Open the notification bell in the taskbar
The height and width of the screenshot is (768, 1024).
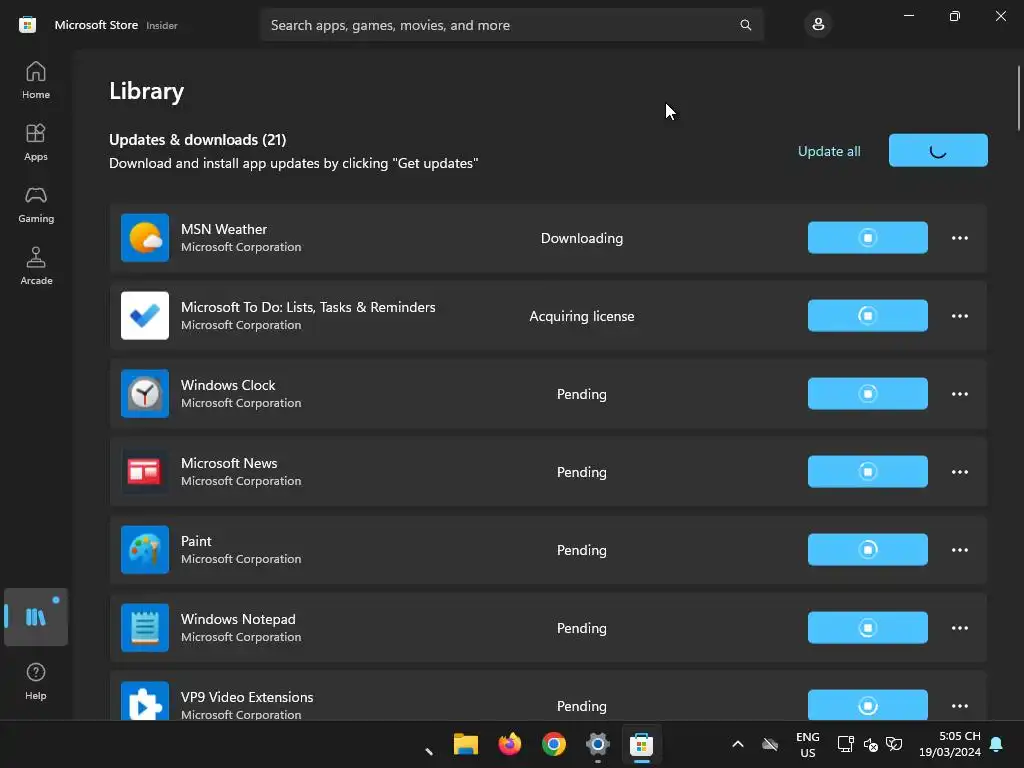pyautogui.click(x=996, y=744)
